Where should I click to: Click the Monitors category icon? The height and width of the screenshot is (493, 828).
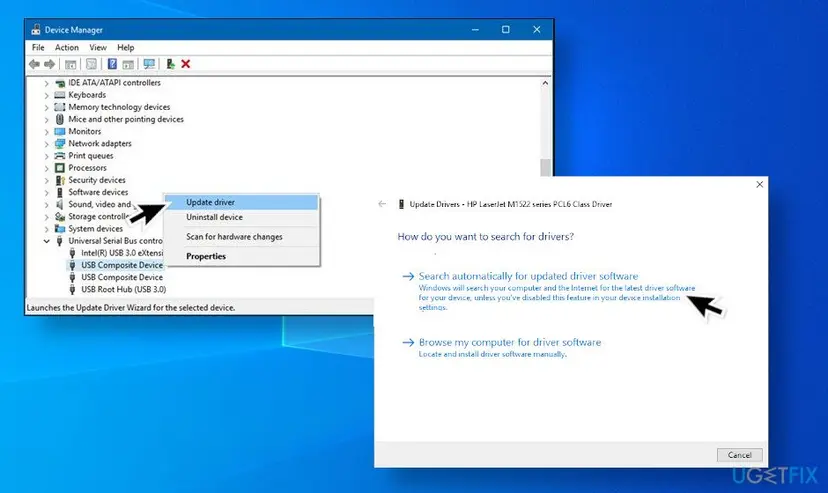point(60,131)
